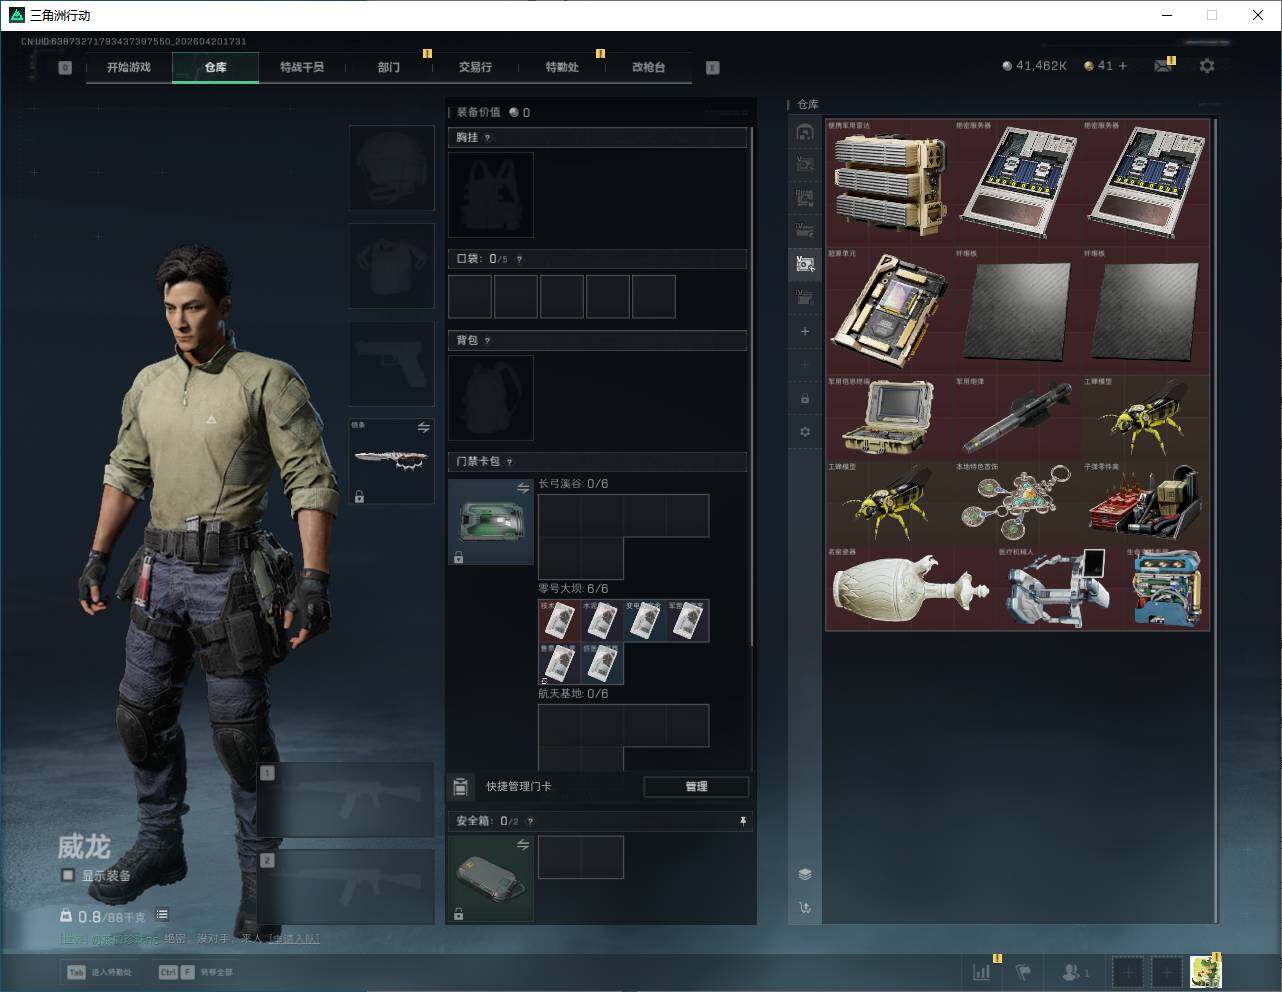Open the carry weight details list icon
The width and height of the screenshot is (1282, 992).
point(162,915)
